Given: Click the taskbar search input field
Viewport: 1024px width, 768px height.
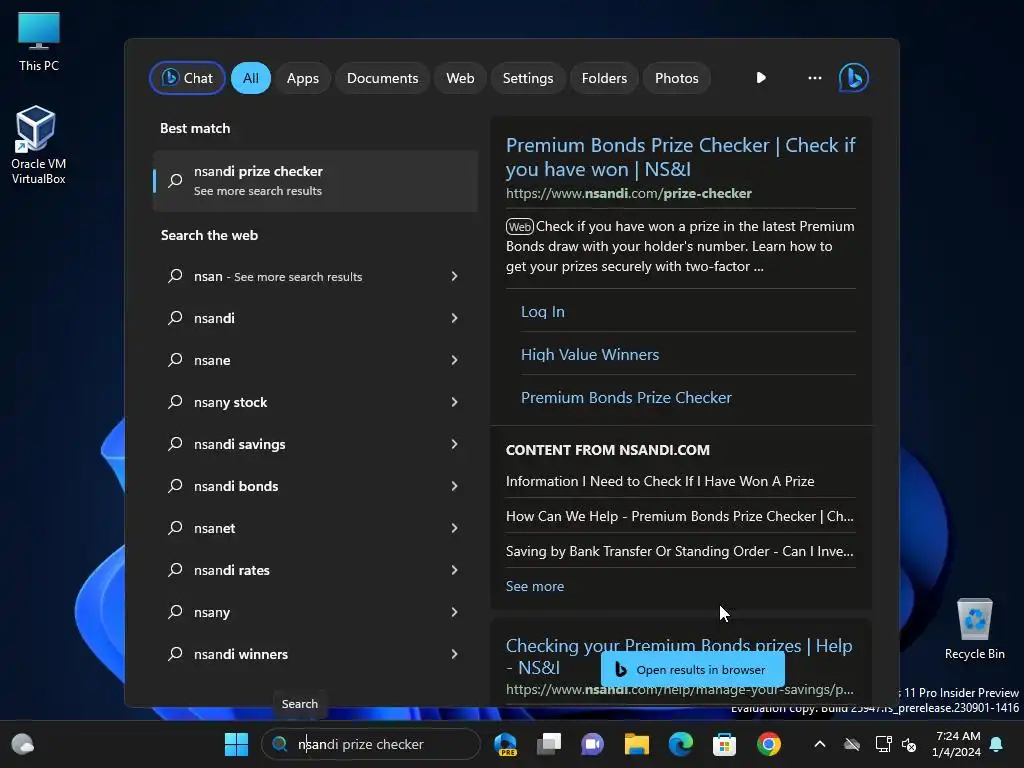Looking at the screenshot, I should 371,744.
